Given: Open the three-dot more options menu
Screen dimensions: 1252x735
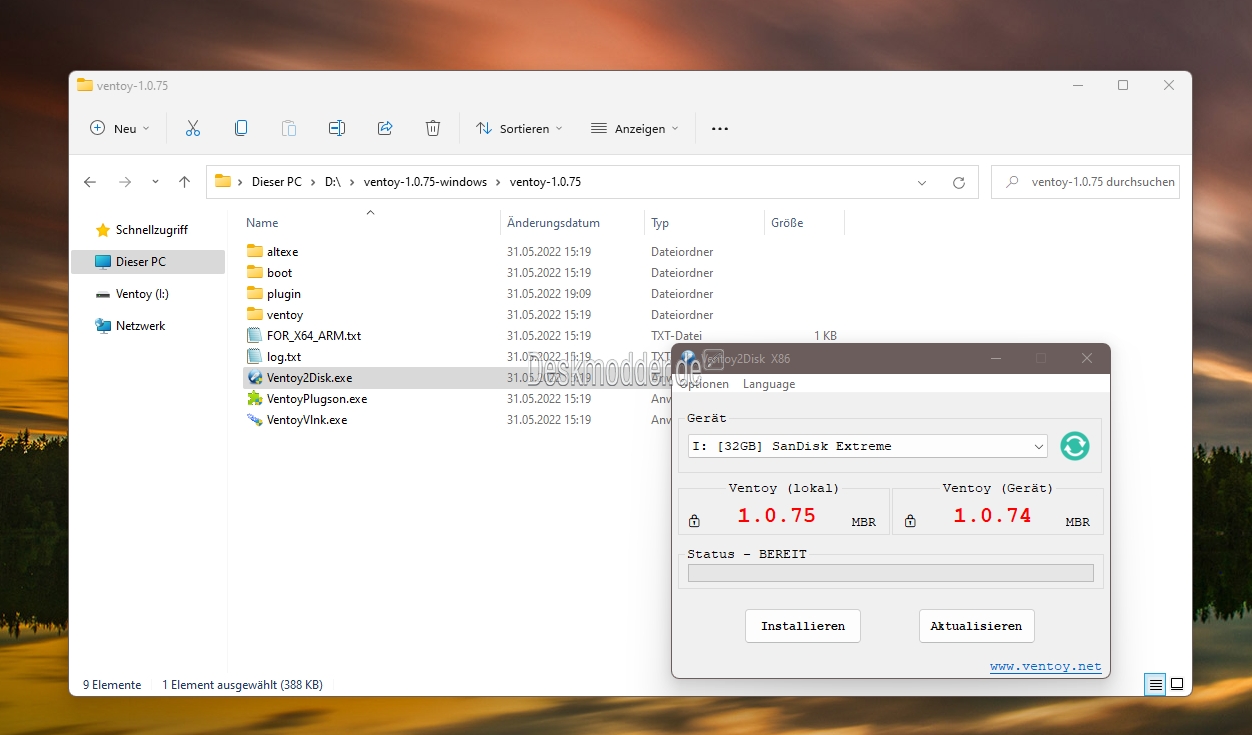Looking at the screenshot, I should 720,128.
